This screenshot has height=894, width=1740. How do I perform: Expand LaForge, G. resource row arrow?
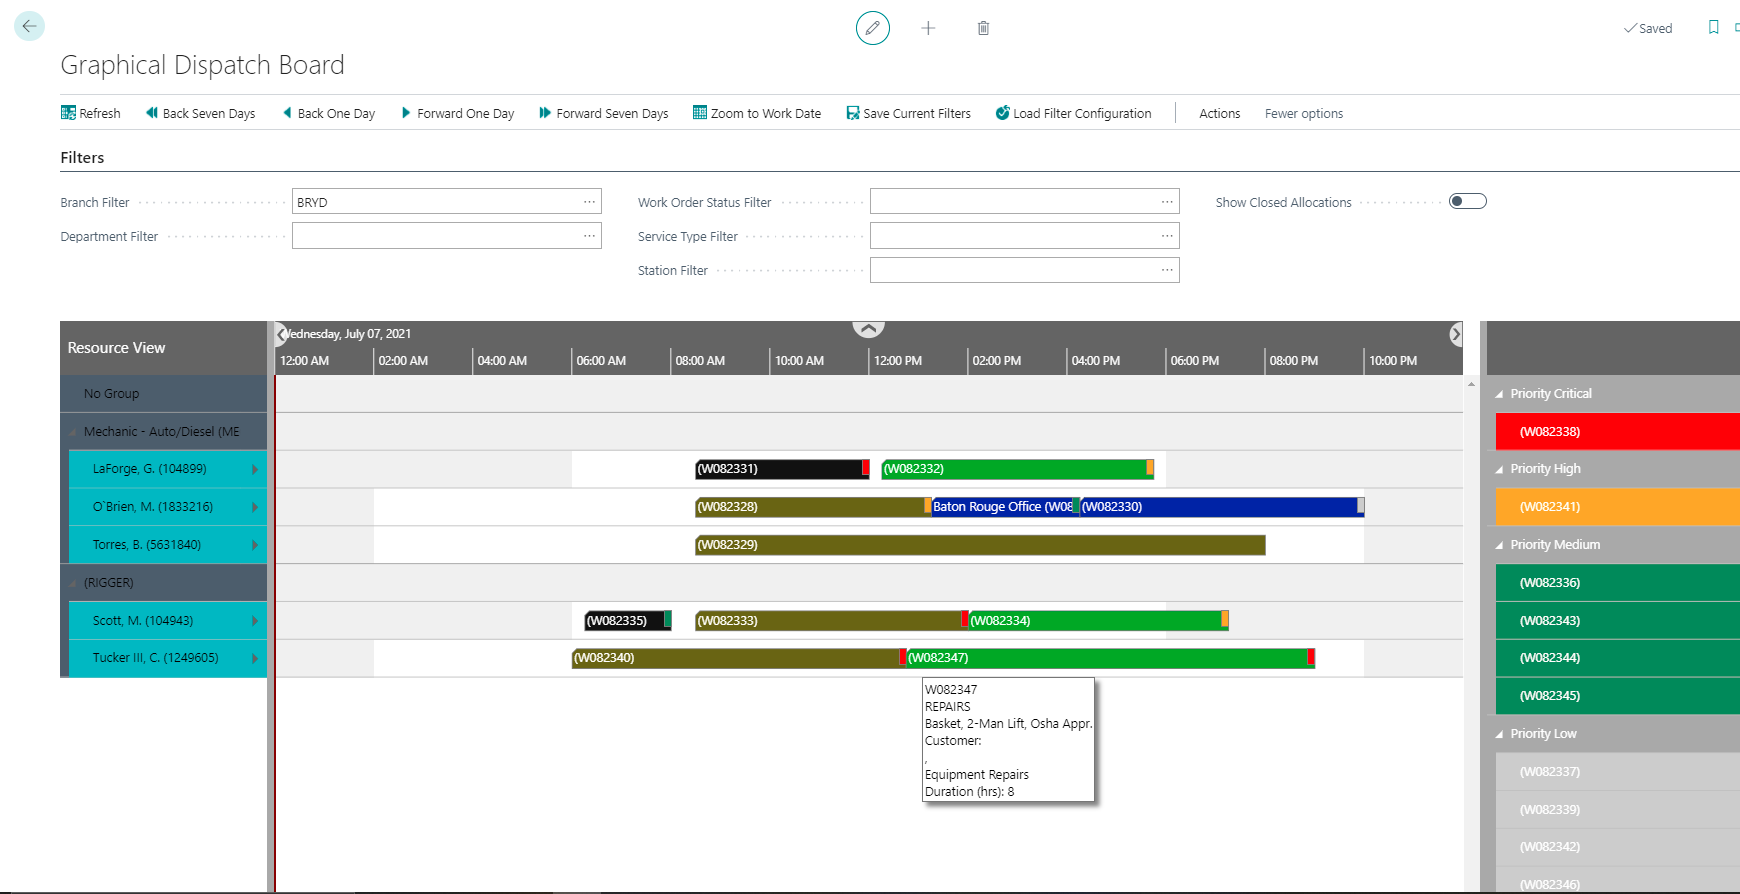point(255,469)
